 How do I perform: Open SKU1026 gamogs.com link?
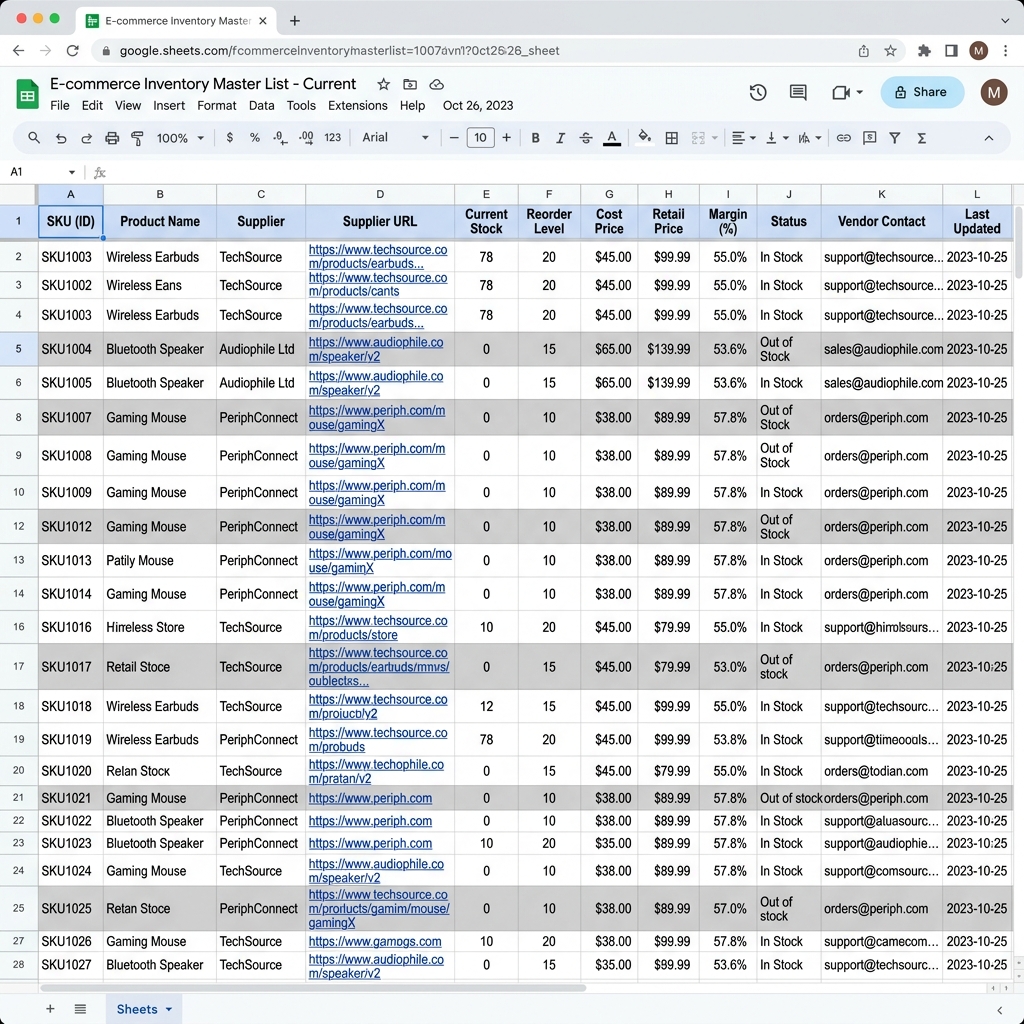click(x=375, y=941)
